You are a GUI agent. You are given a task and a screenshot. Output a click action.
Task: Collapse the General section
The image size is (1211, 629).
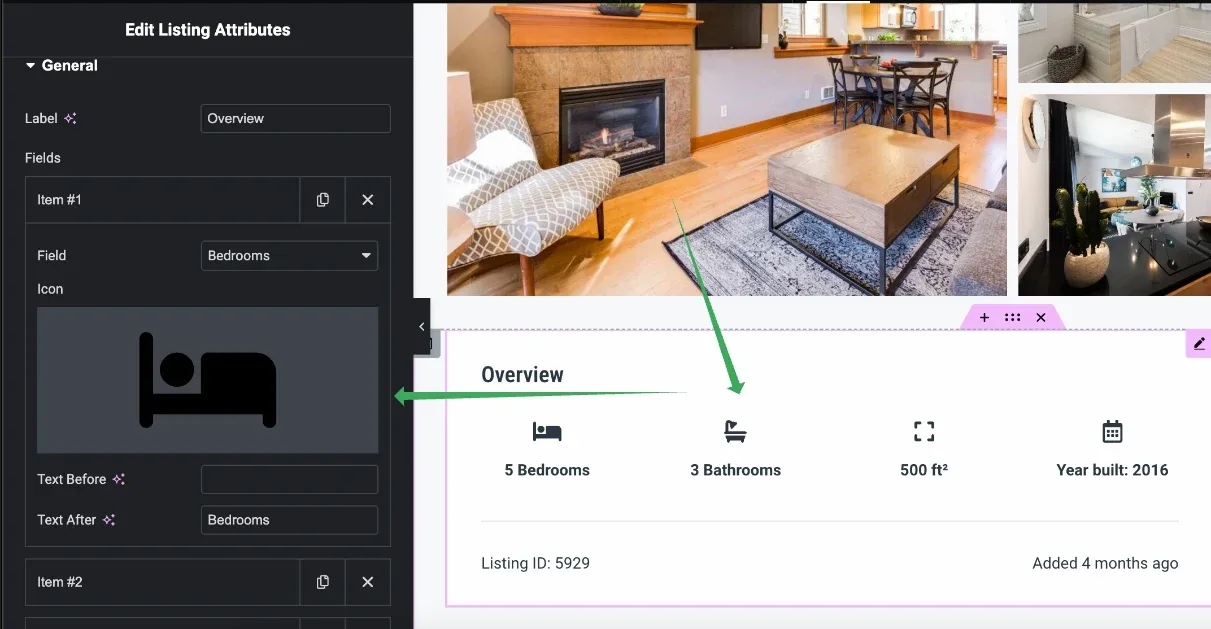click(62, 66)
